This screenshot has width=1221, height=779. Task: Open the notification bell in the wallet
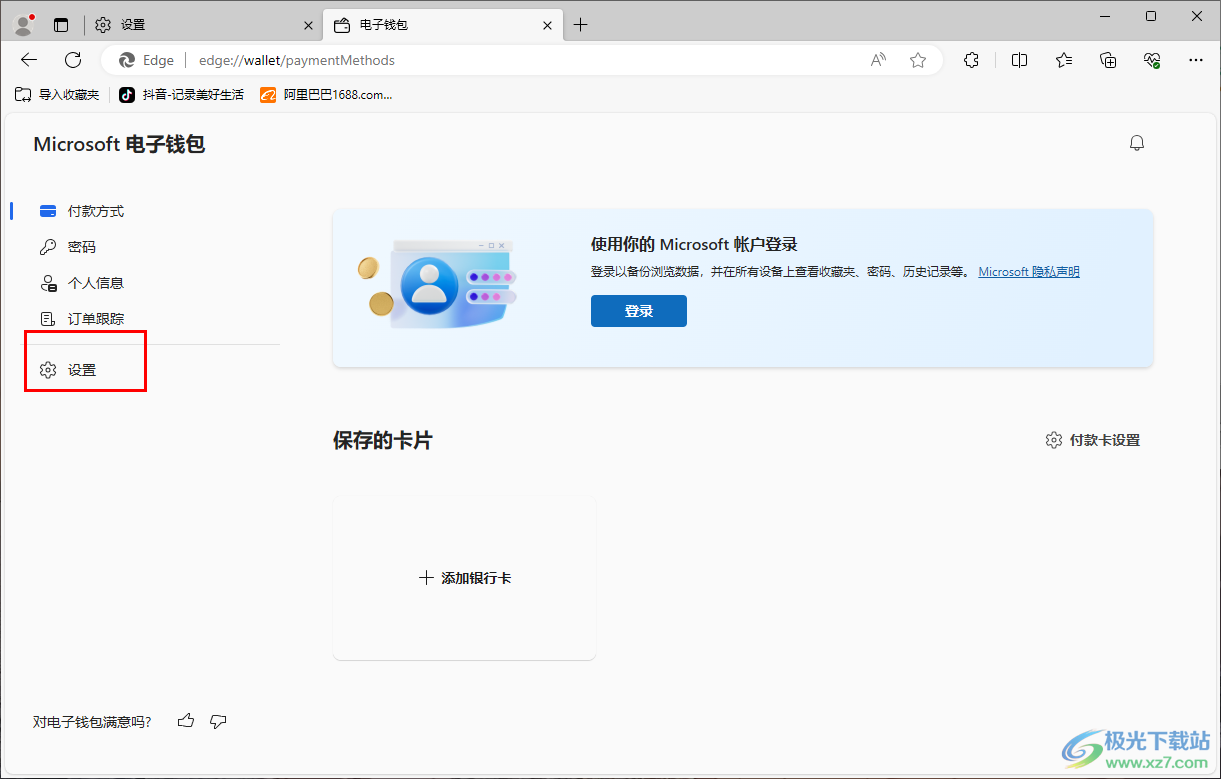coord(1137,142)
